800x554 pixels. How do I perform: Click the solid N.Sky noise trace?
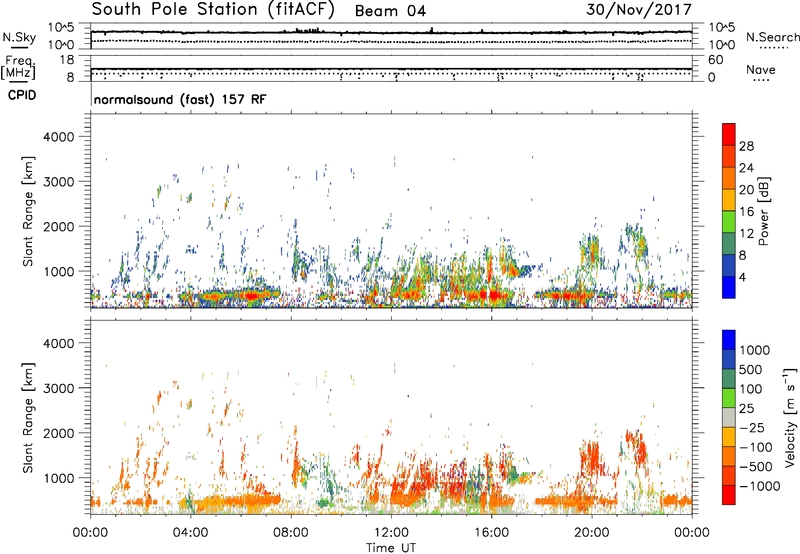pos(391,33)
